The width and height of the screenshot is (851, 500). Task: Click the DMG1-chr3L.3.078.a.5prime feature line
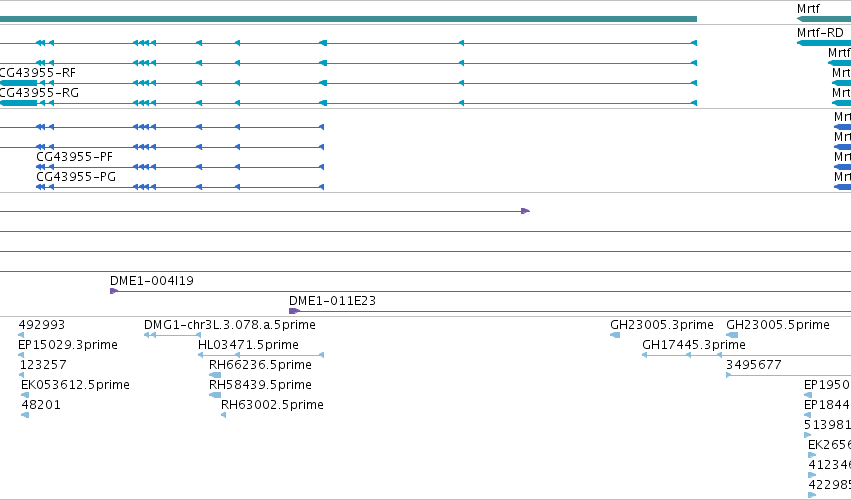pyautogui.click(x=173, y=335)
